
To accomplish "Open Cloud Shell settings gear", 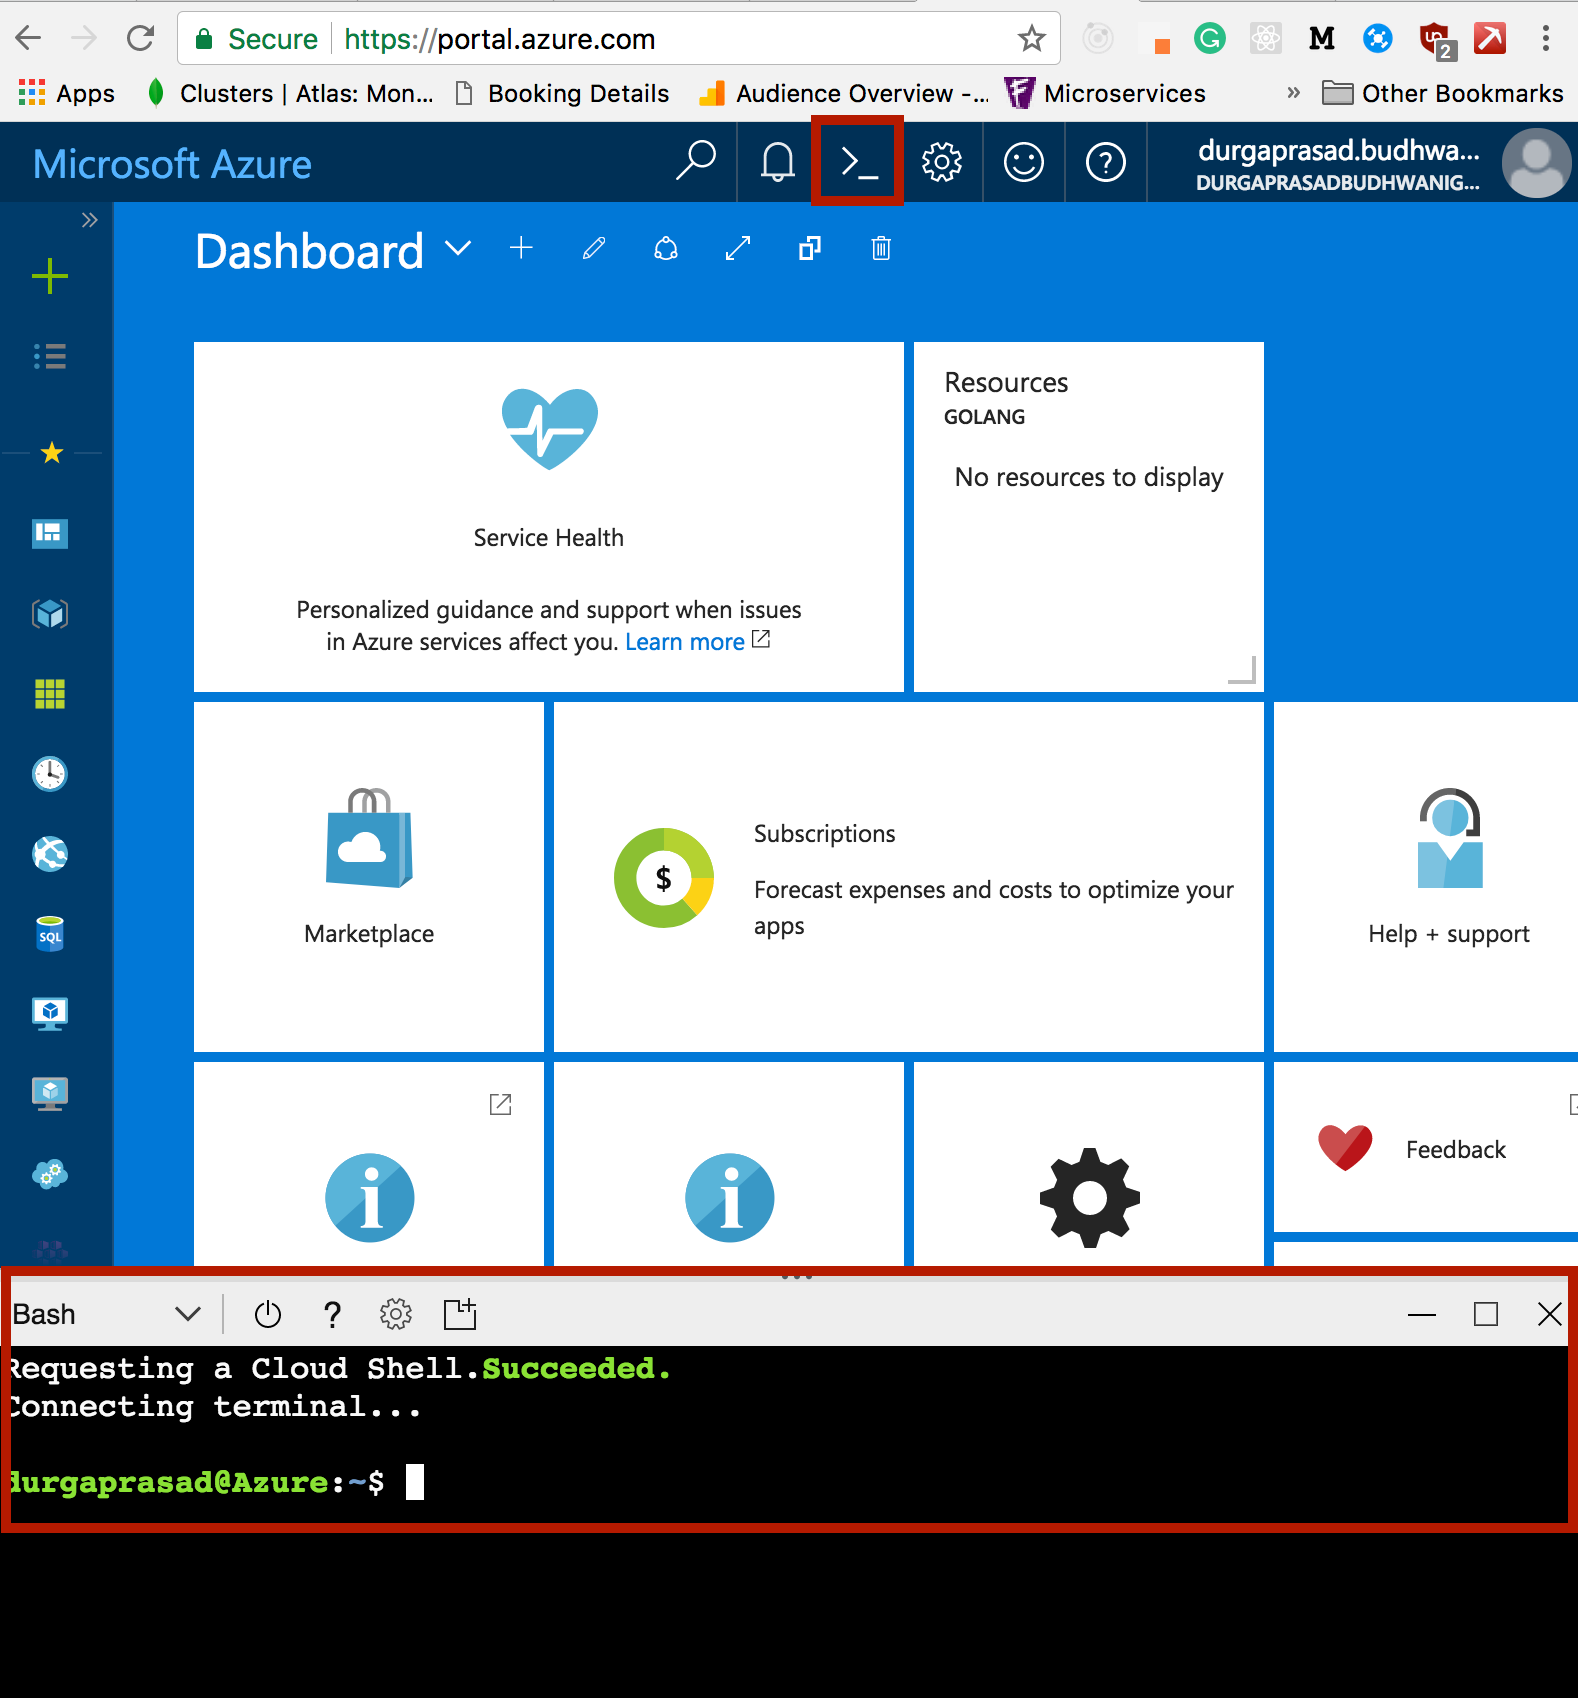I will point(396,1314).
